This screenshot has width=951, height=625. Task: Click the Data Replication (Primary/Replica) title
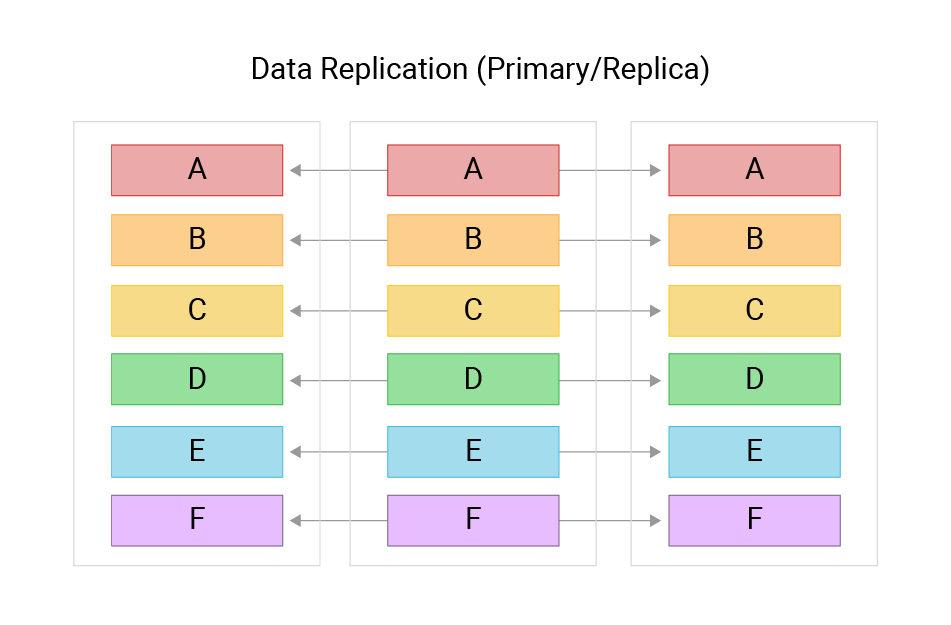click(480, 70)
